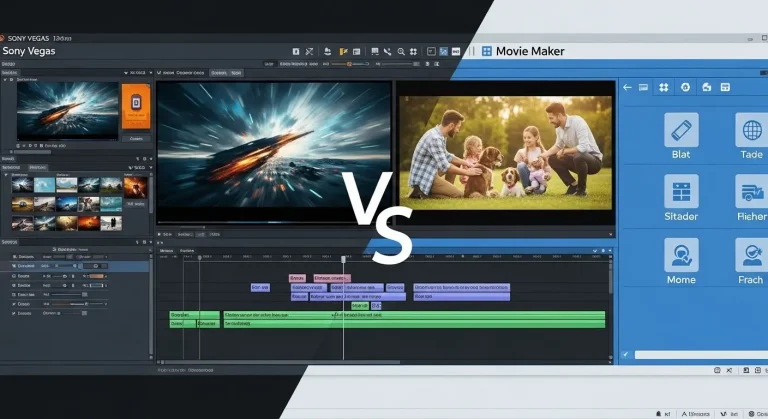Toggle the blue highlighted toolbar icon
This screenshot has height=419, width=768.
click(444, 51)
